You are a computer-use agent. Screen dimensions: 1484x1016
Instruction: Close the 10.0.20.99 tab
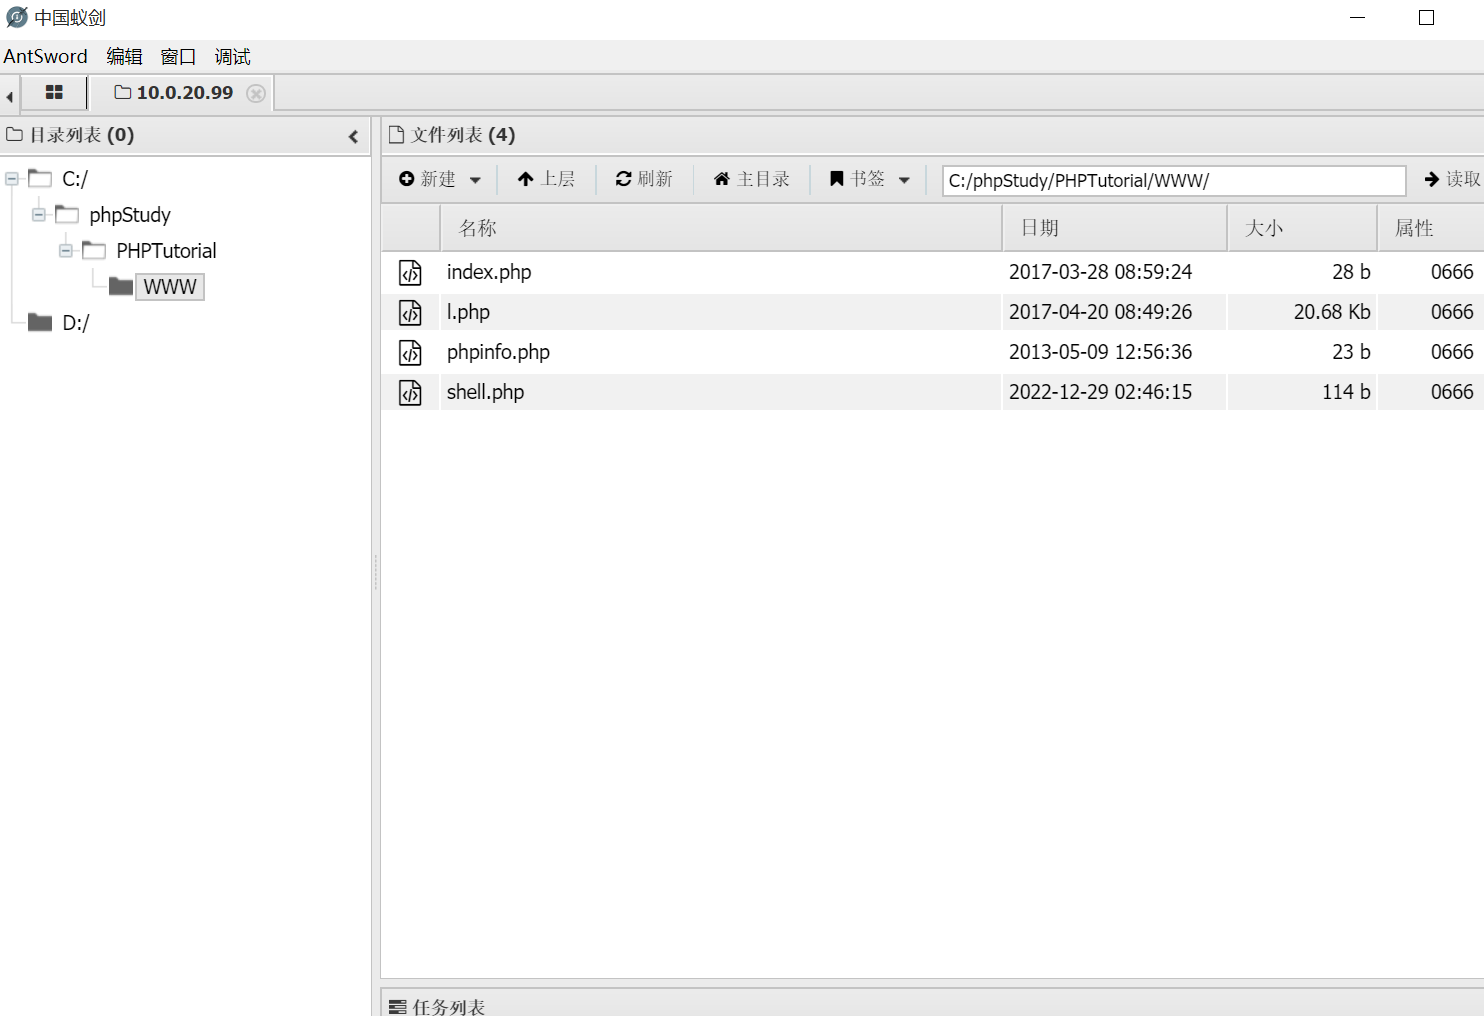pyautogui.click(x=256, y=93)
